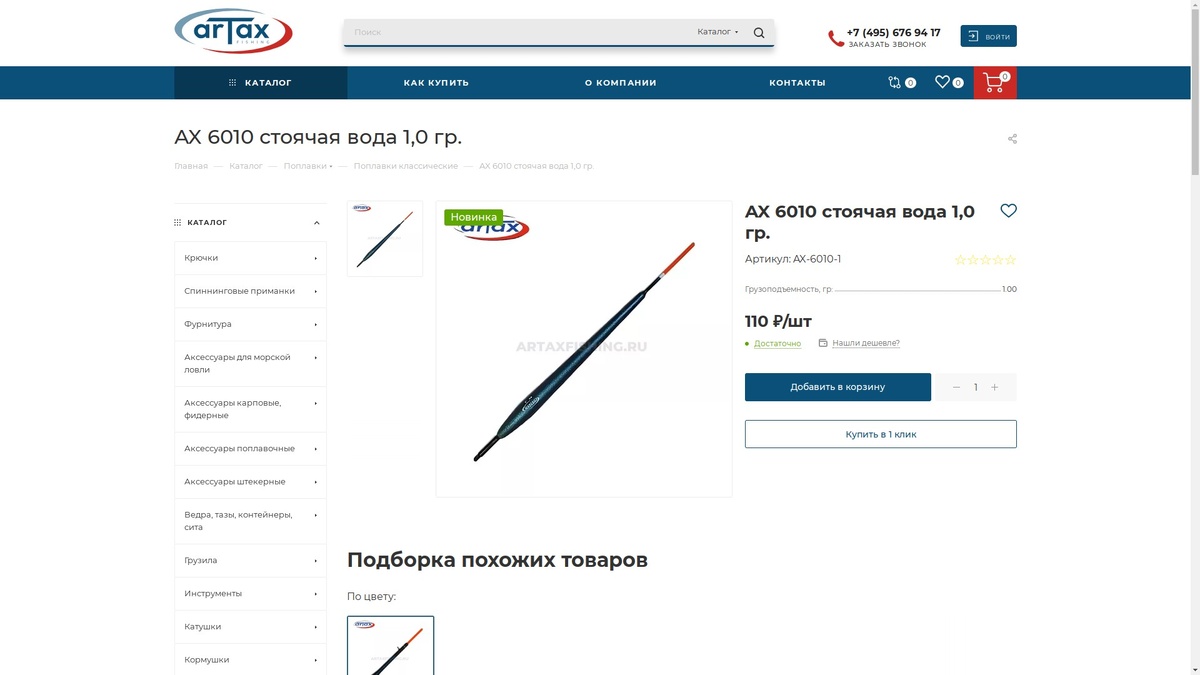Open Кормушки sidebar category
The image size is (1200, 675).
(250, 660)
